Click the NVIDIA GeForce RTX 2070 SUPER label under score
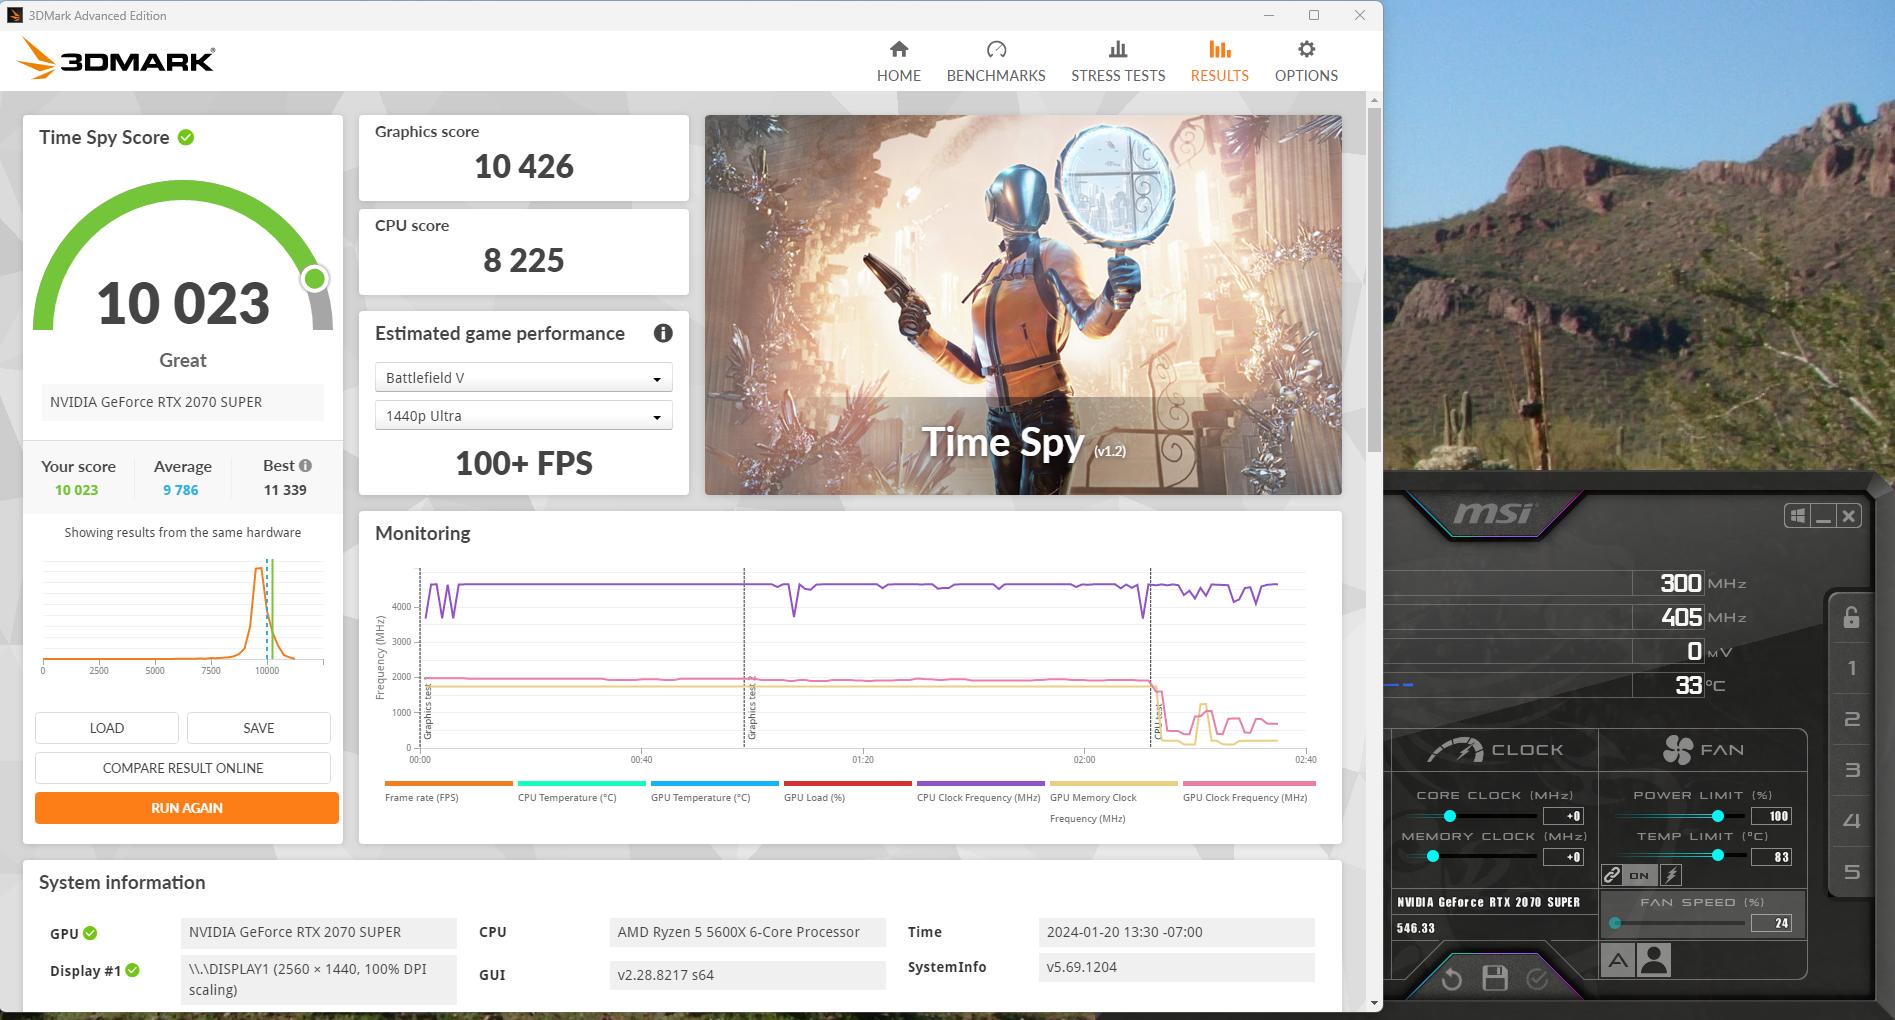 point(183,402)
